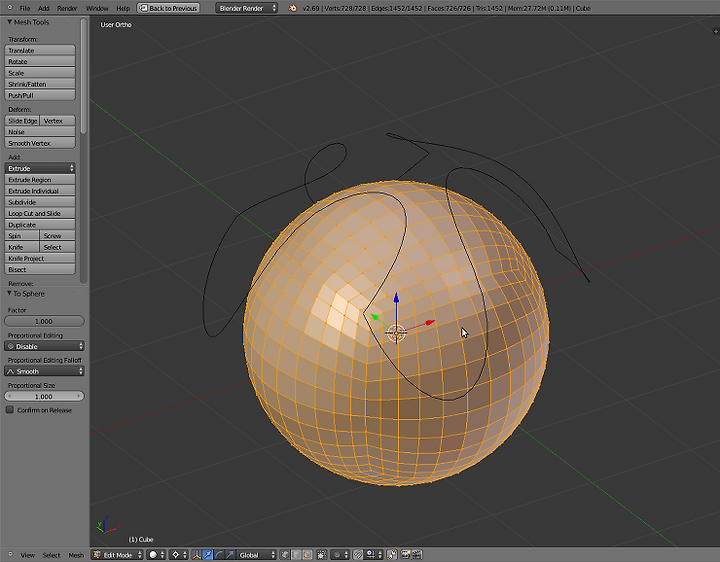The width and height of the screenshot is (720, 562).
Task: Toggle the 3D manipulator widget icon
Action: pyautogui.click(x=197, y=555)
